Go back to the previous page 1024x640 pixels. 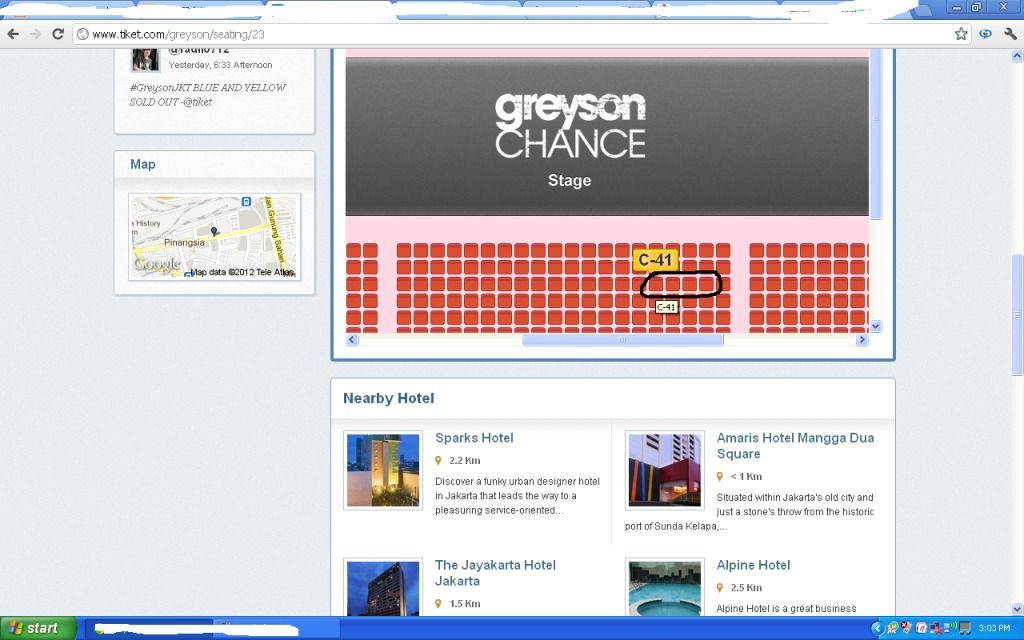click(13, 34)
